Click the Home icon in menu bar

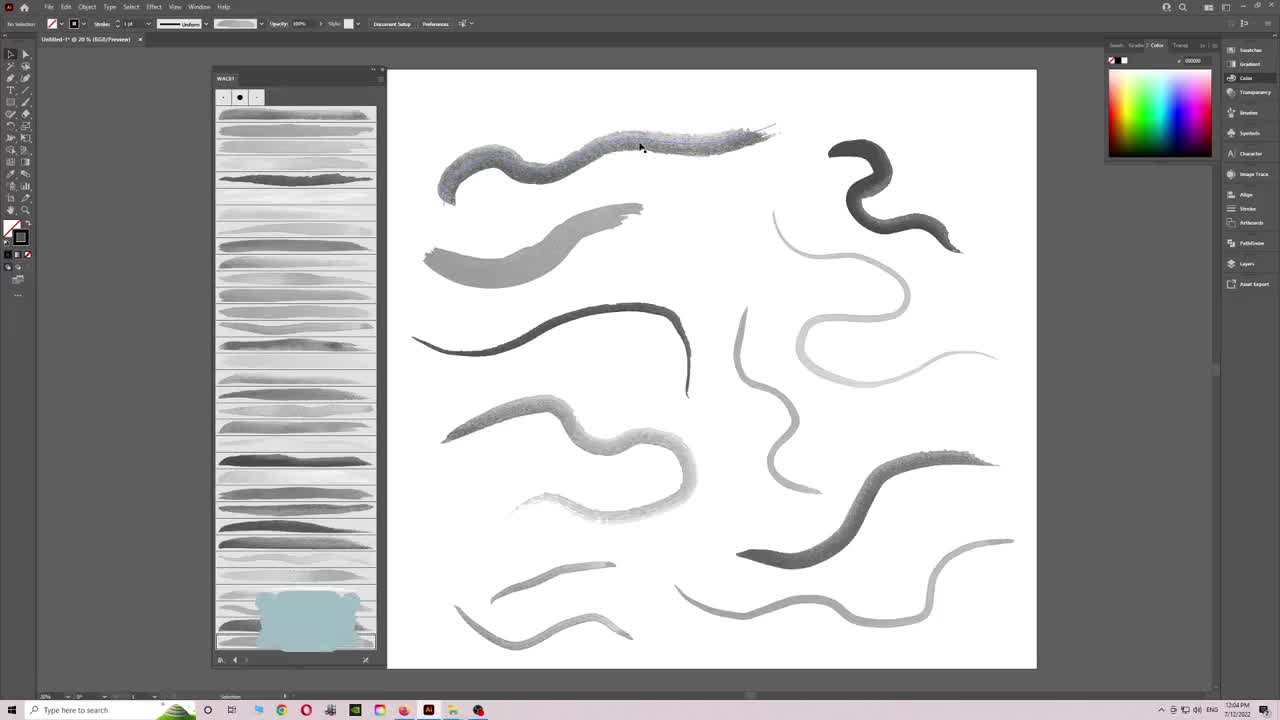(25, 7)
